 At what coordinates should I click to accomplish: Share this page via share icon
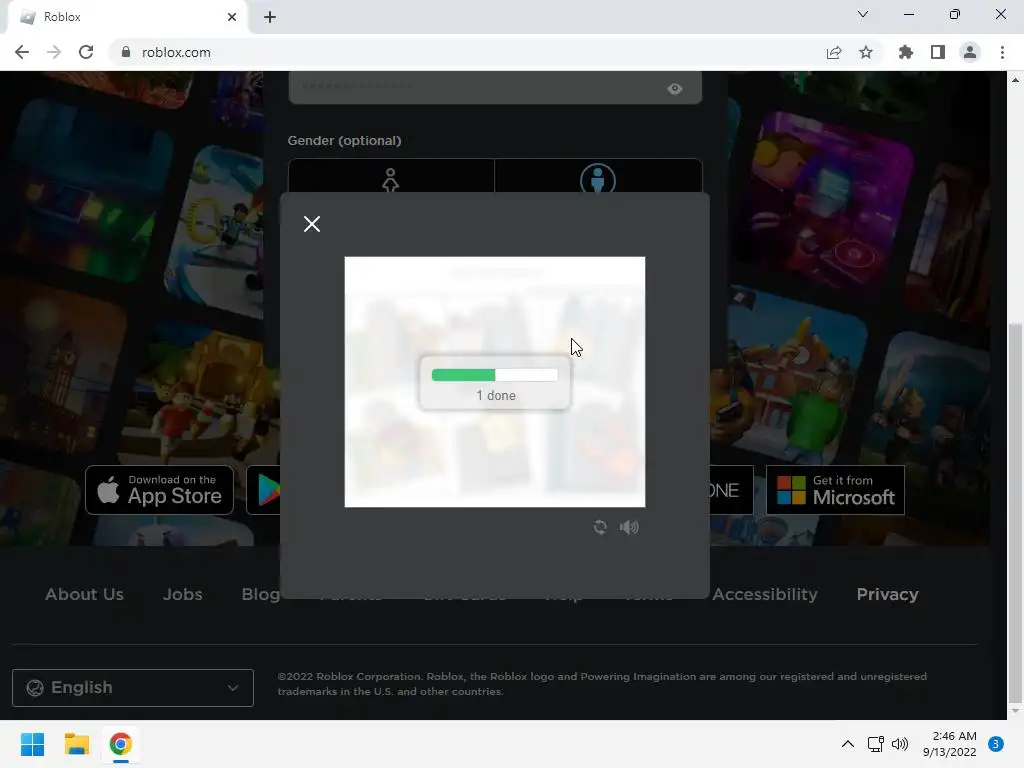[834, 52]
